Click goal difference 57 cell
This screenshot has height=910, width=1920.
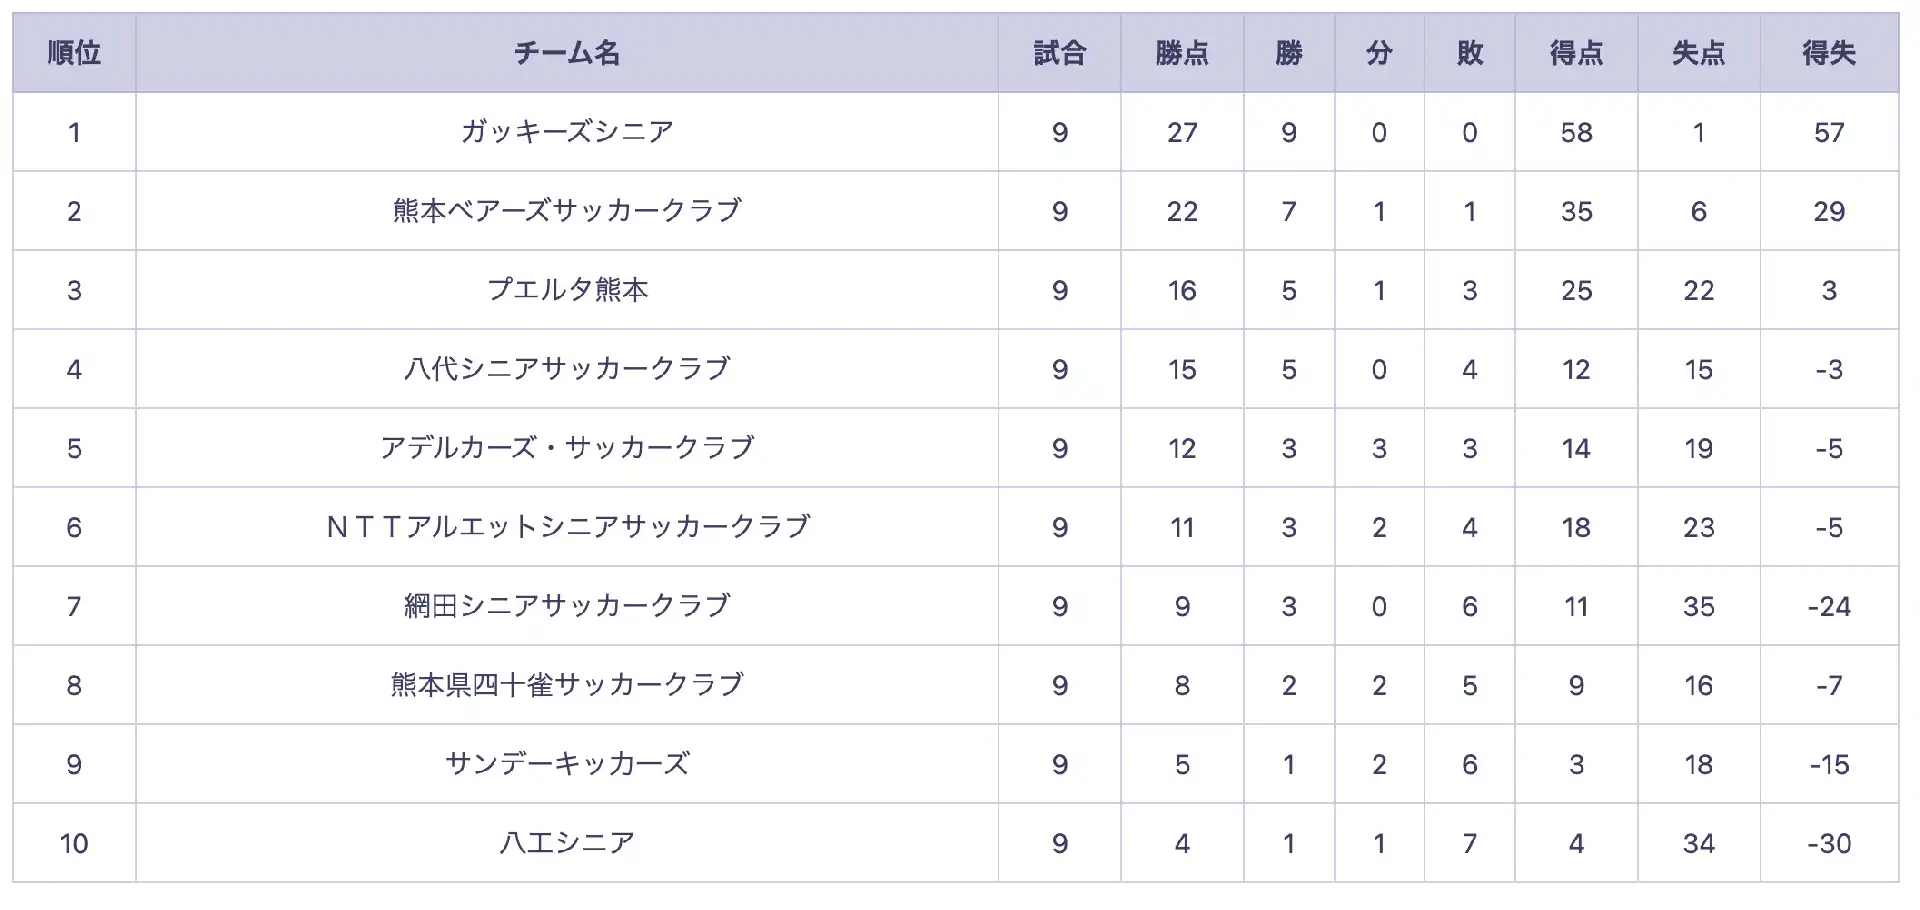(x=1829, y=132)
